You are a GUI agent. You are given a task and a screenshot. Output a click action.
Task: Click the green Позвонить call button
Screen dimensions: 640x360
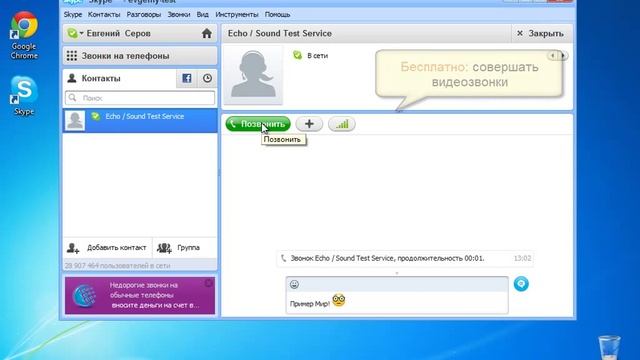click(258, 124)
